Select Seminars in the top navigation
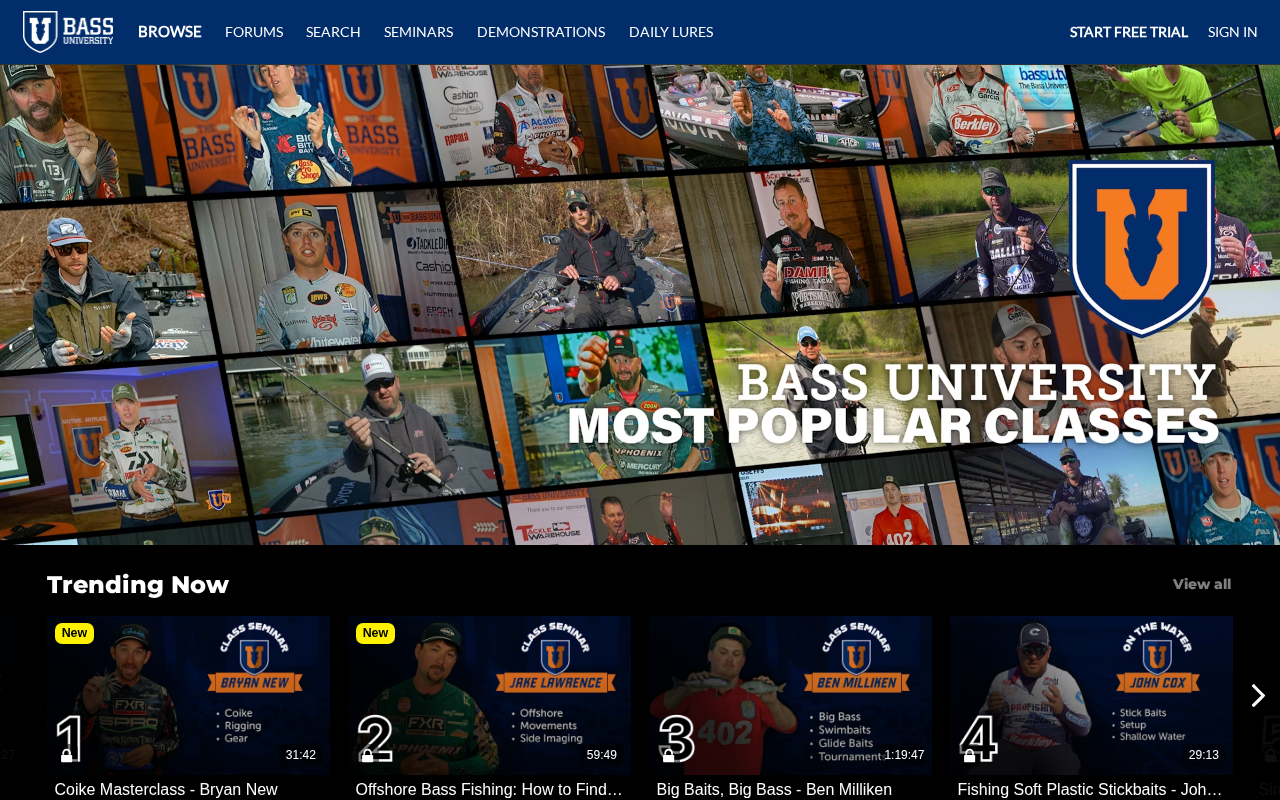Viewport: 1280px width, 800px height. tap(418, 32)
